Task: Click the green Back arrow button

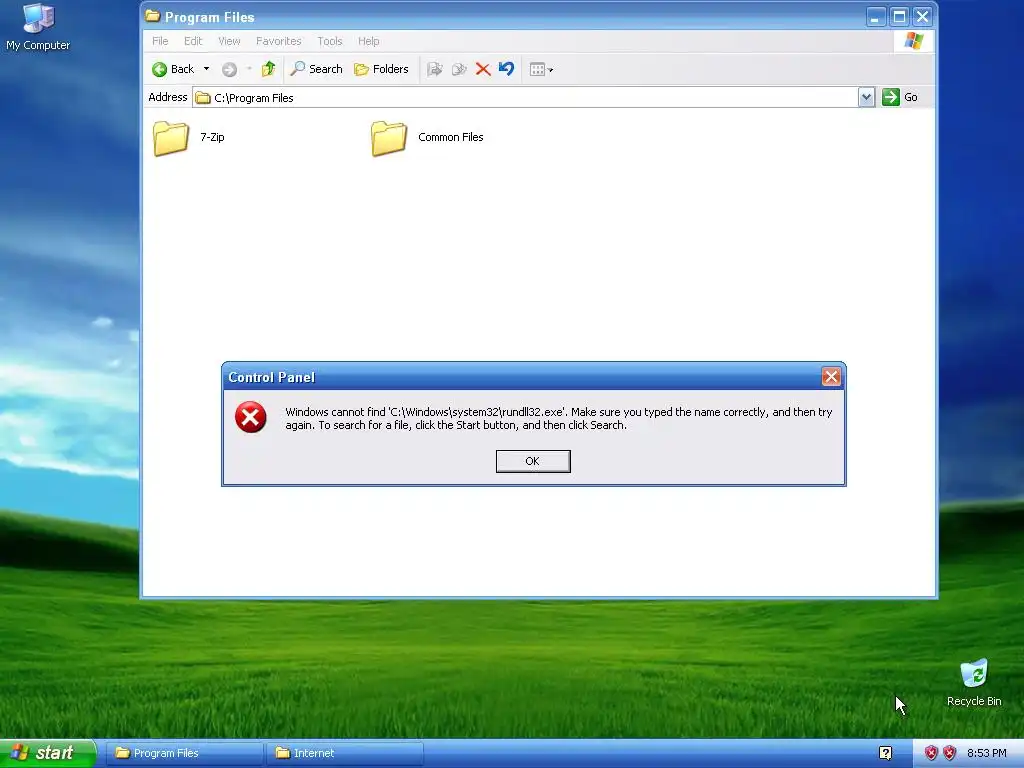Action: tap(173, 69)
